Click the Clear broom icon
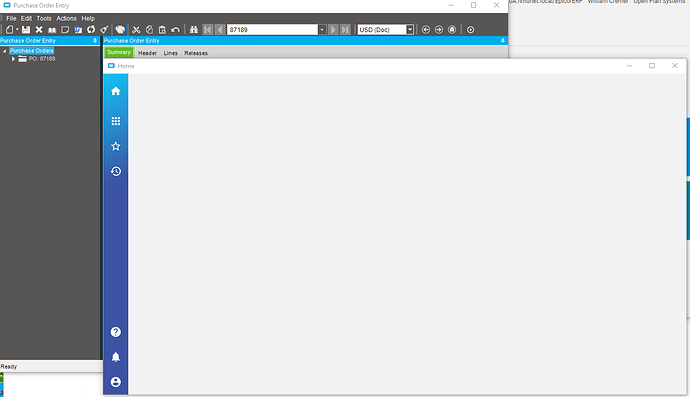Screen dimensions: 690x397 (104, 29)
